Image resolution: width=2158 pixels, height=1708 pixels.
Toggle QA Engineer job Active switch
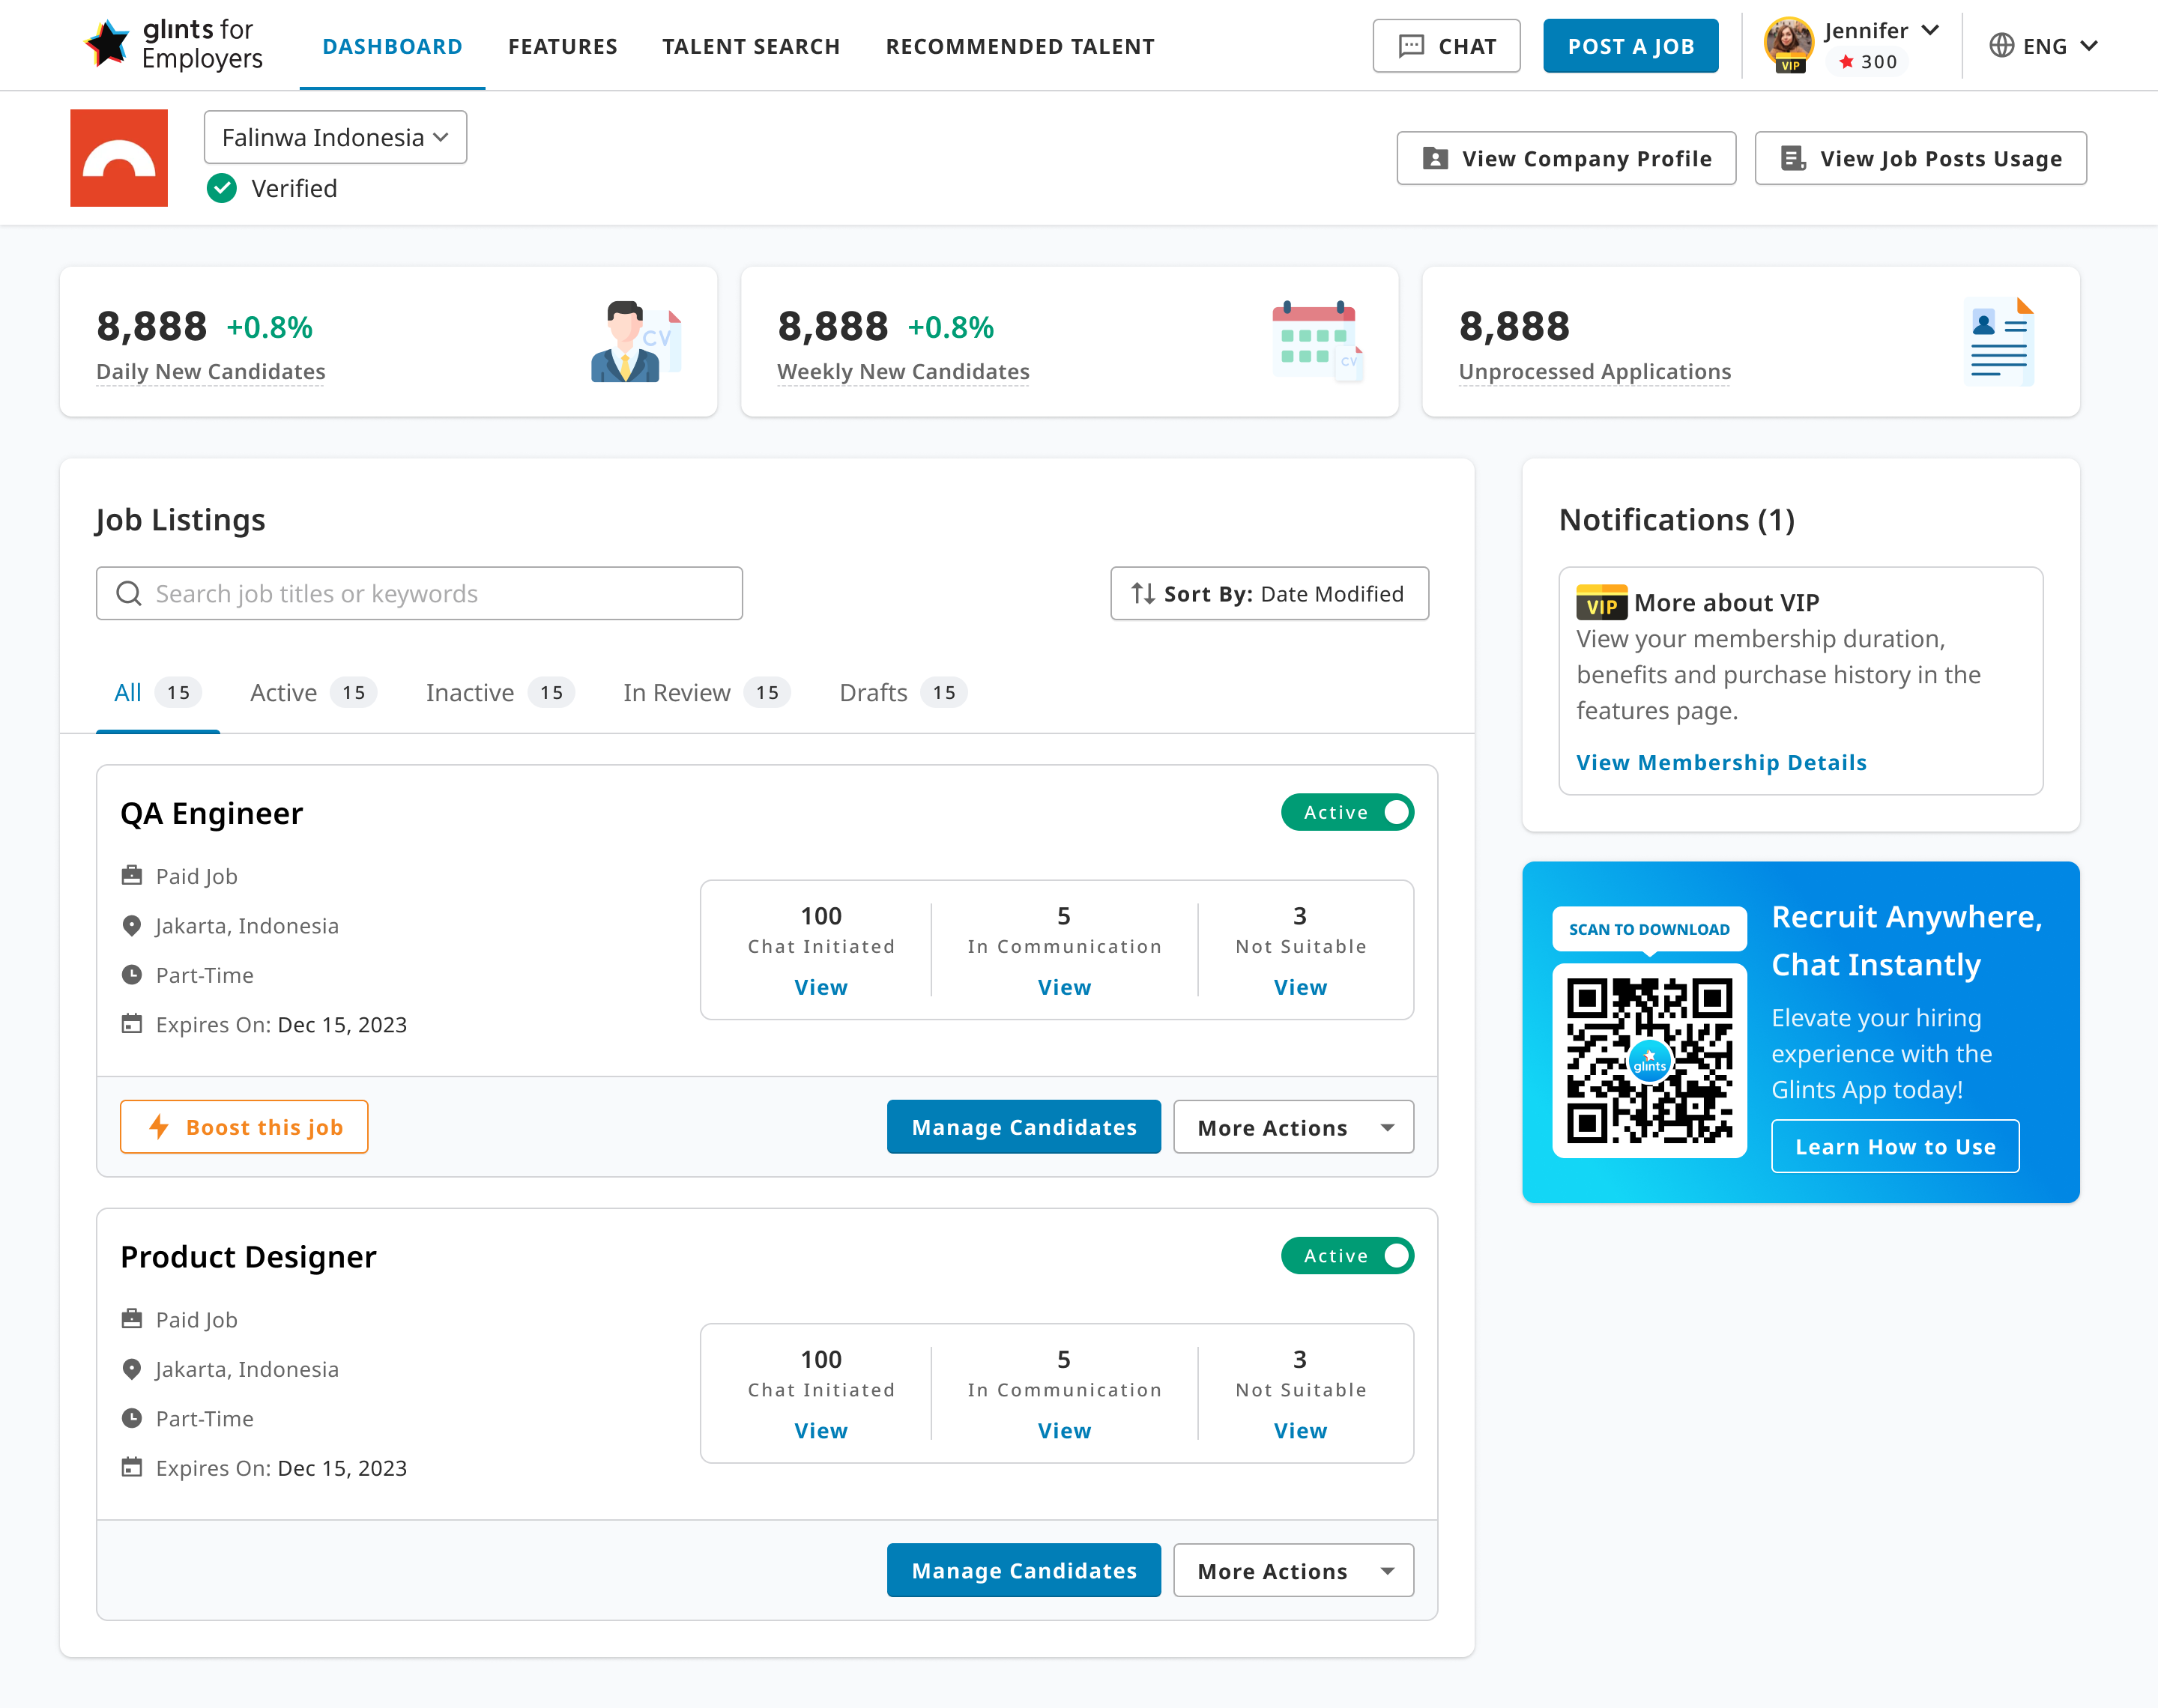point(1347,812)
